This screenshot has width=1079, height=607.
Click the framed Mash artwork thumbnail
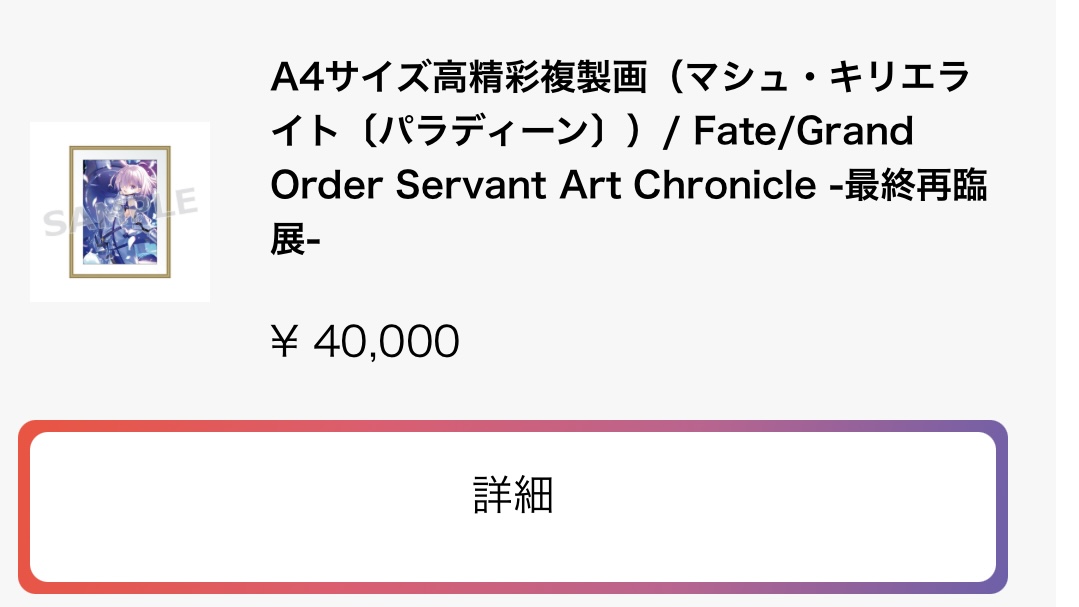pyautogui.click(x=119, y=211)
